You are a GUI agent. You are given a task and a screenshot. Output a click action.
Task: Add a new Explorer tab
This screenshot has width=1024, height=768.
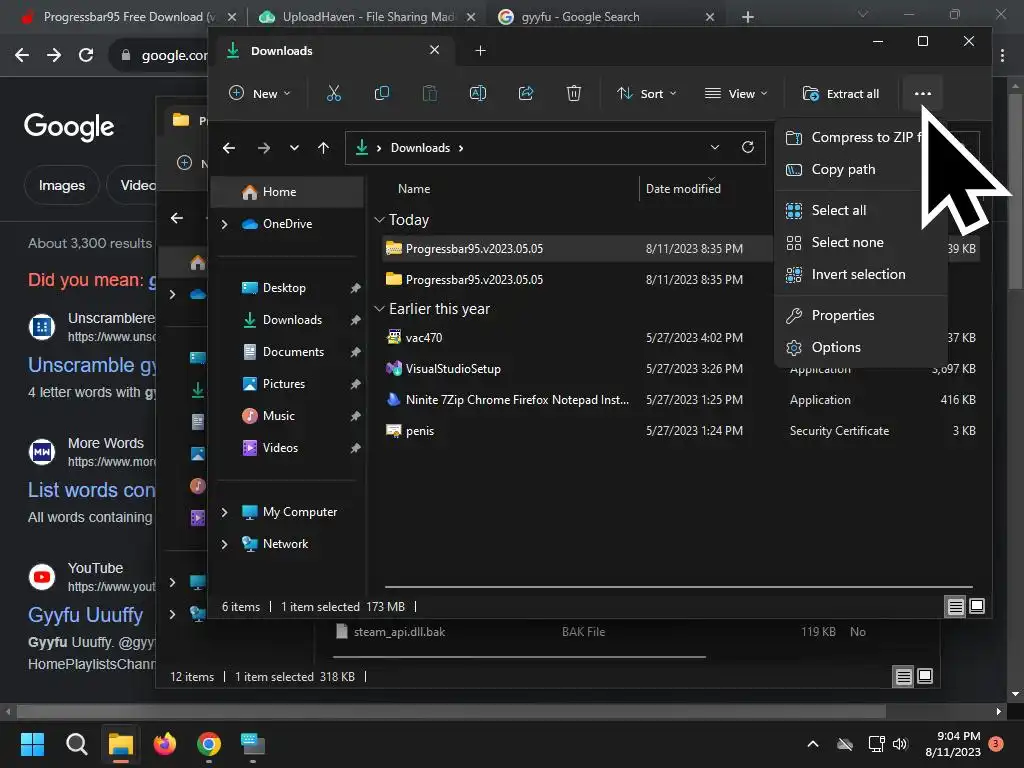coord(480,51)
